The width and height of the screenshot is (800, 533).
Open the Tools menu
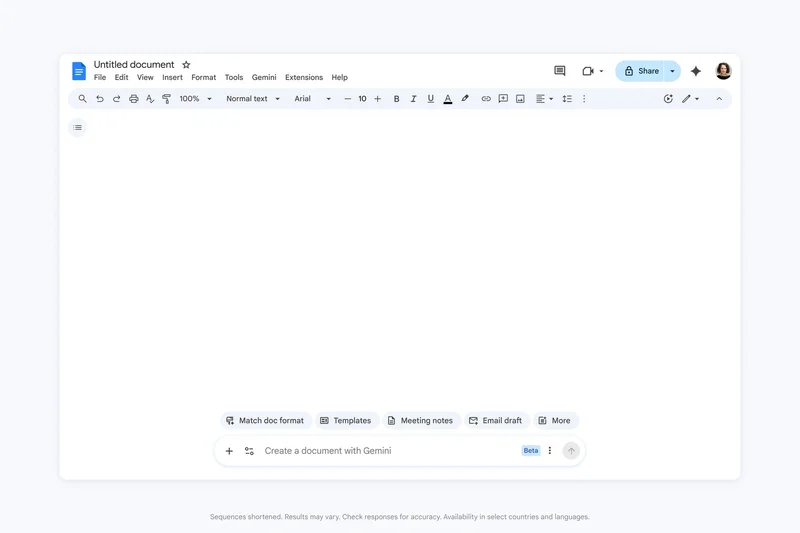point(234,78)
